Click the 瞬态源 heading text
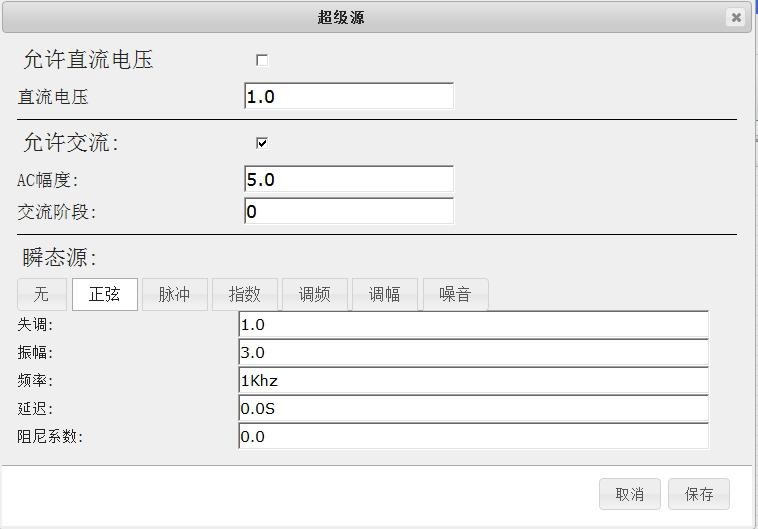 [x=59, y=257]
